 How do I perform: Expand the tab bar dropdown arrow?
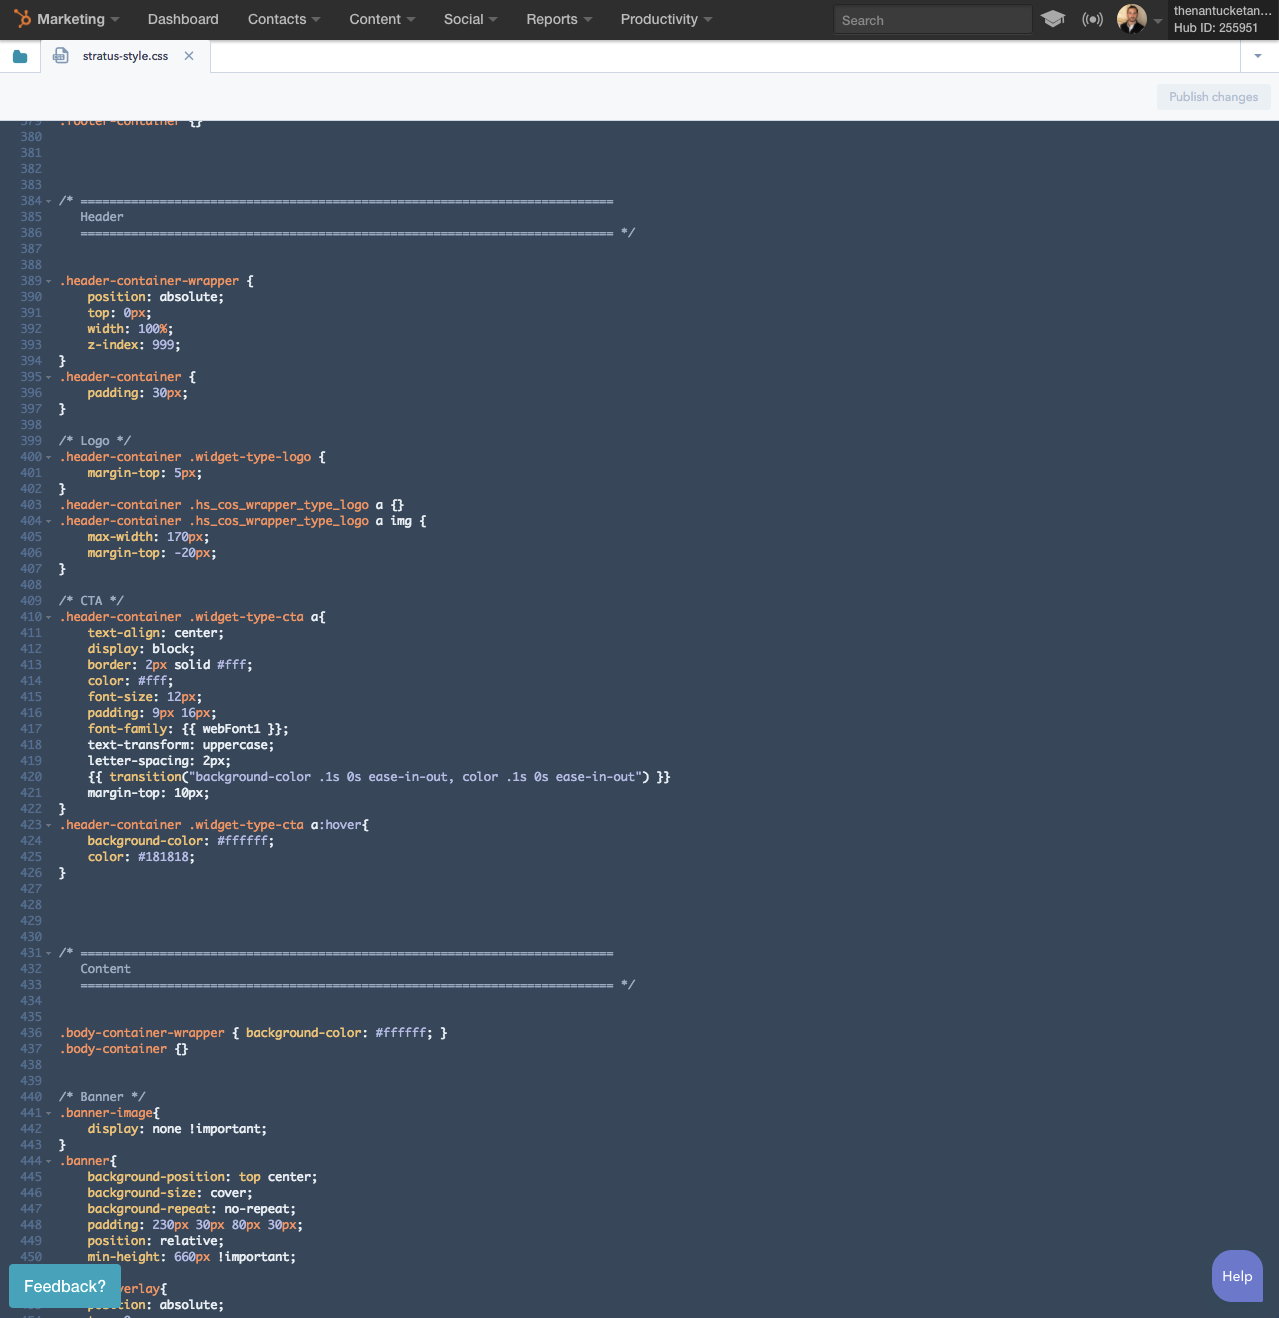pos(1258,56)
